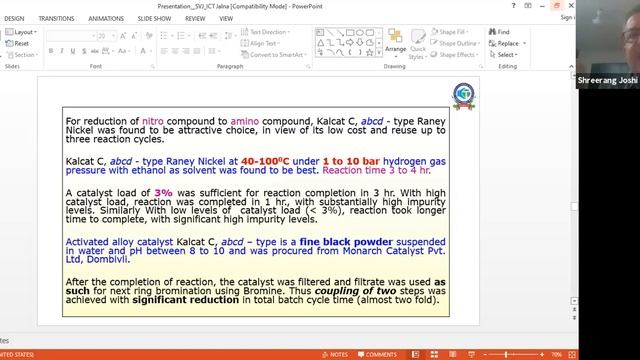Screen dimensions: 640x360
Task: Open Ribbon Display Options
Action: point(528,6)
